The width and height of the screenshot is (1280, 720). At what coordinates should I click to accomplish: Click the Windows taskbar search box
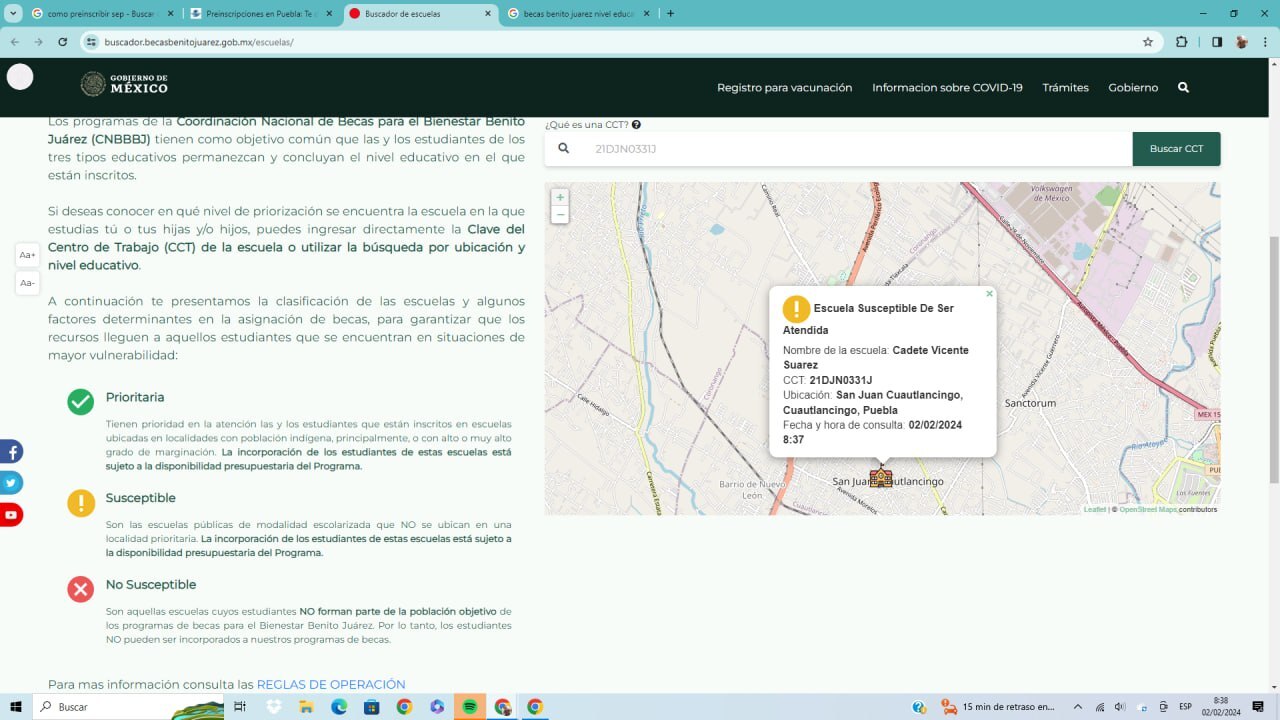(x=130, y=707)
